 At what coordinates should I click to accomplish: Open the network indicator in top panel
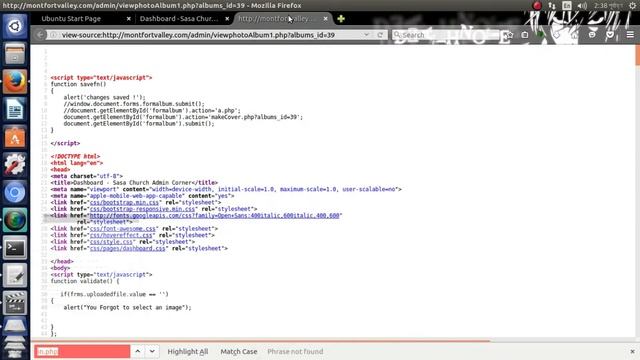552,5
